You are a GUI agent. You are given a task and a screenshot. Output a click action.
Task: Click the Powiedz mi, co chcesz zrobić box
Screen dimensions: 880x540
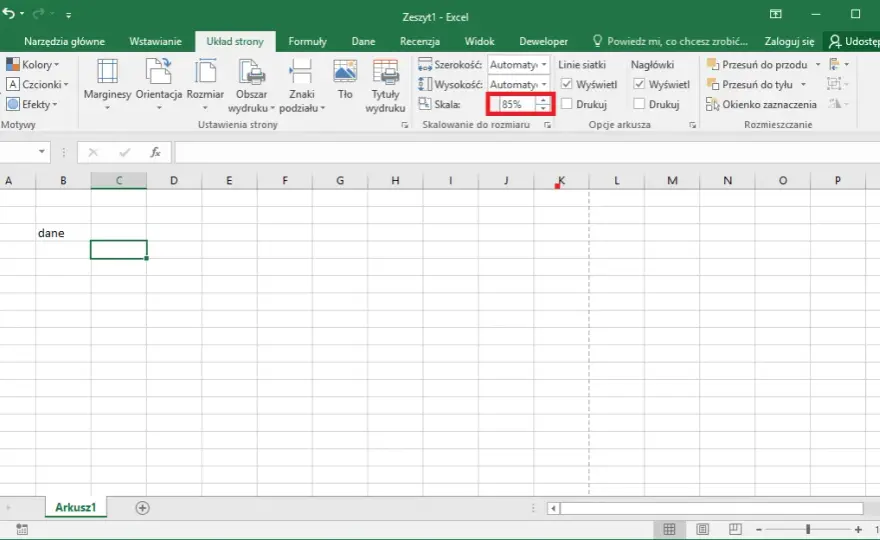[x=671, y=42]
